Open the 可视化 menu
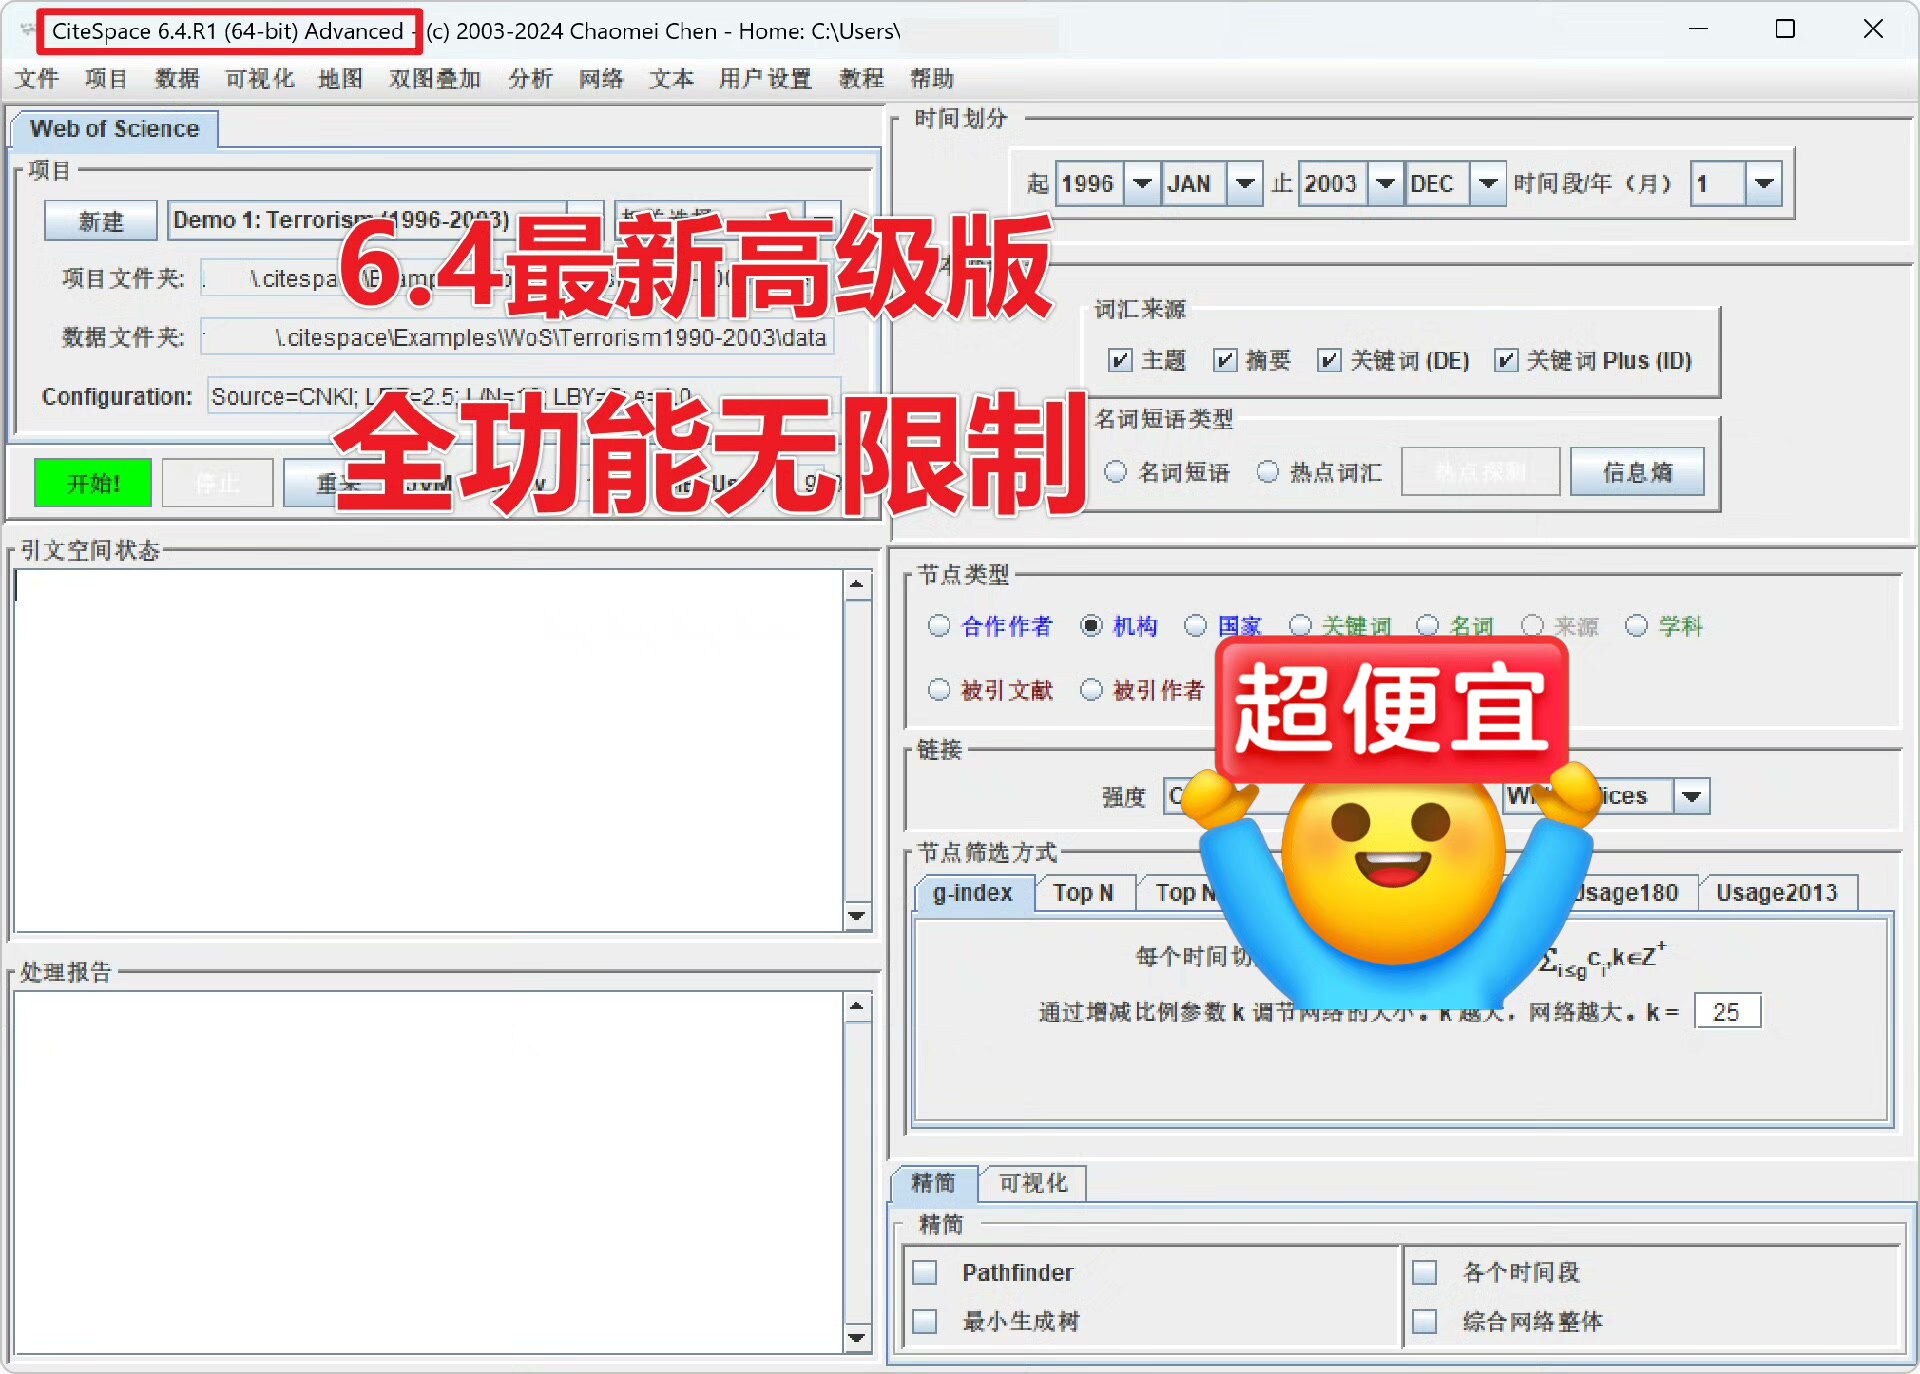 259,78
